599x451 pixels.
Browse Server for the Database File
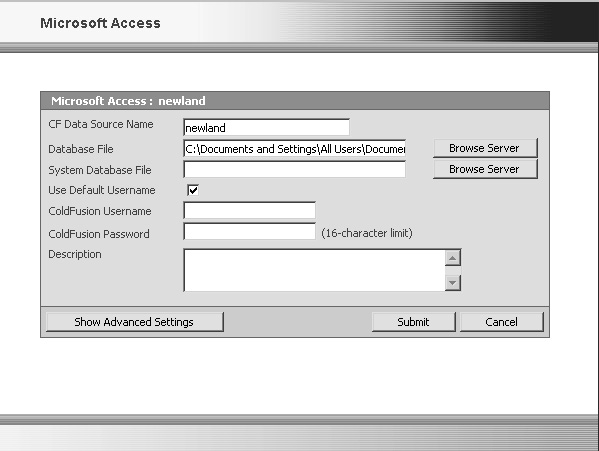click(x=485, y=148)
